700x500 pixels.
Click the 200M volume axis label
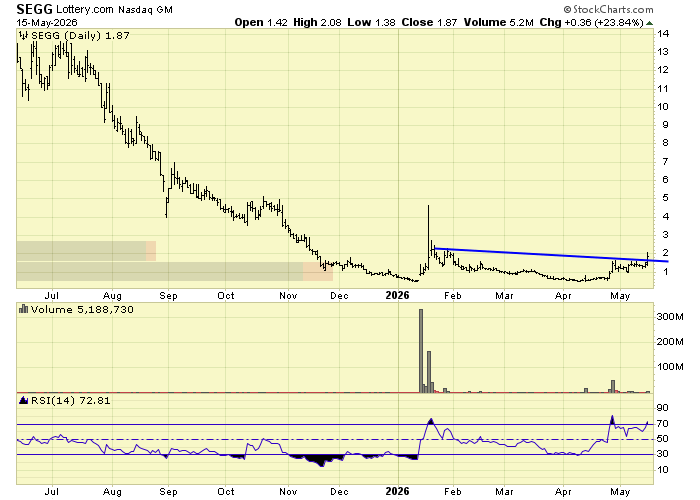pyautogui.click(x=670, y=342)
